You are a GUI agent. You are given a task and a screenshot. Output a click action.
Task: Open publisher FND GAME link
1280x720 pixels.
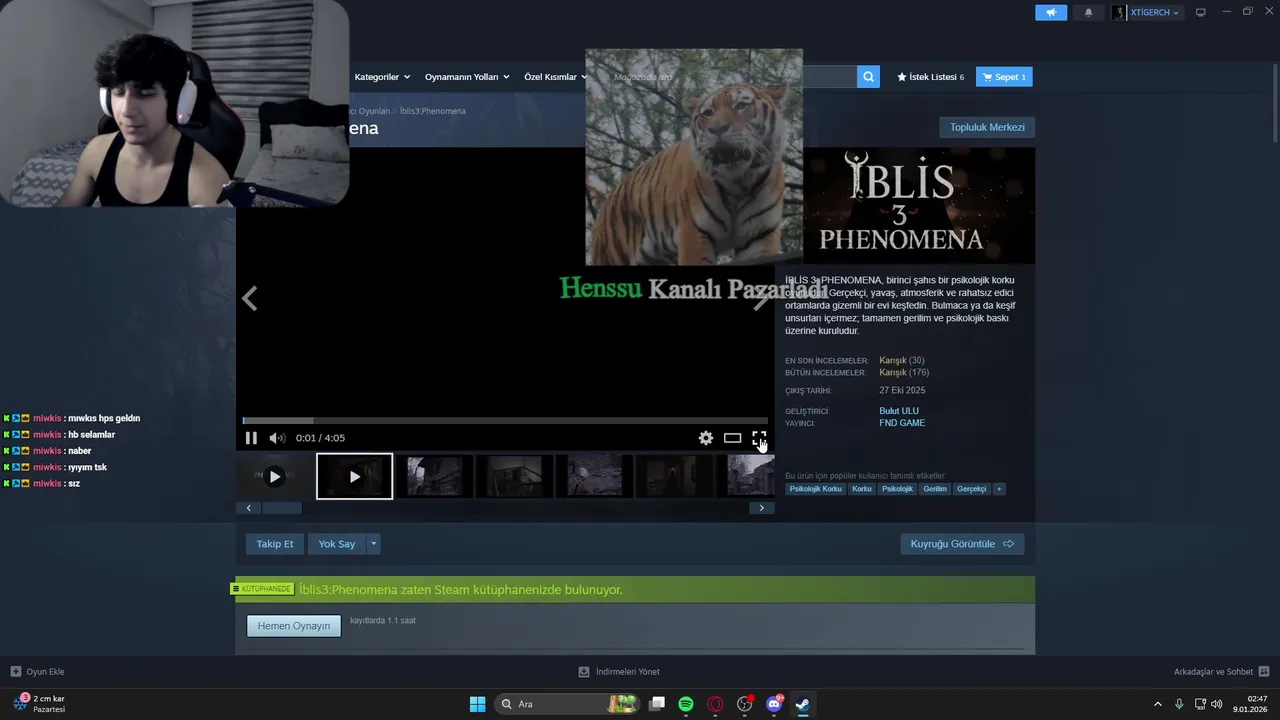point(902,423)
